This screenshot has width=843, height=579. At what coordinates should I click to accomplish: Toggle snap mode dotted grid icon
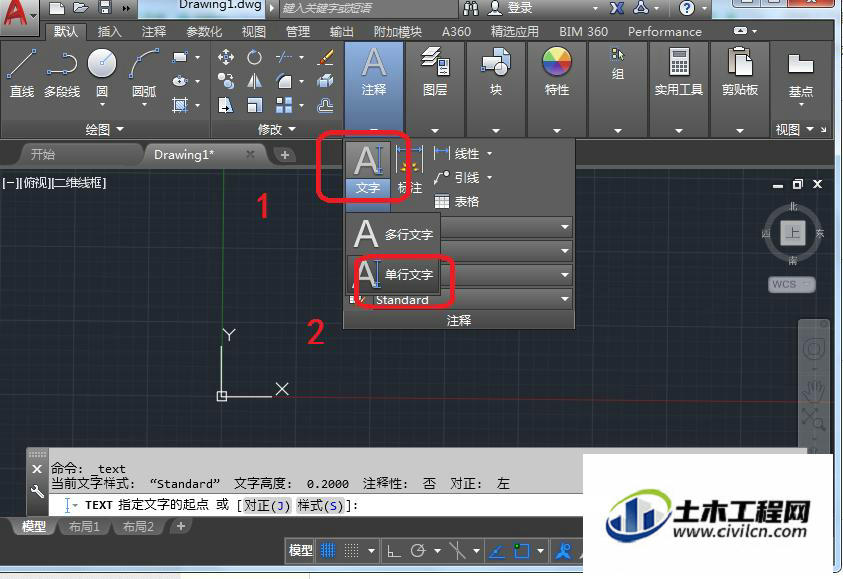click(x=351, y=551)
